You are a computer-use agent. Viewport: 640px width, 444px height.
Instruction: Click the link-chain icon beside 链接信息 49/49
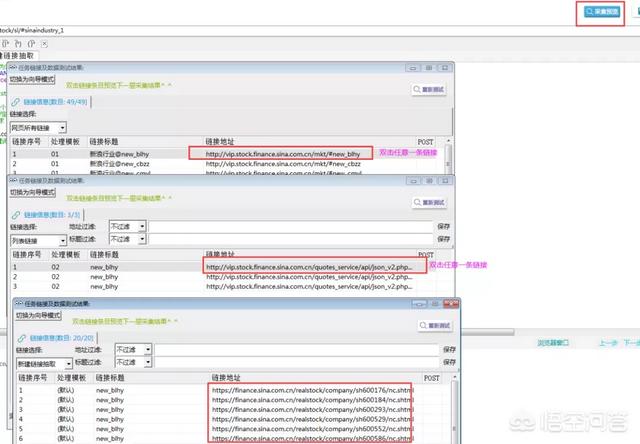click(15, 102)
